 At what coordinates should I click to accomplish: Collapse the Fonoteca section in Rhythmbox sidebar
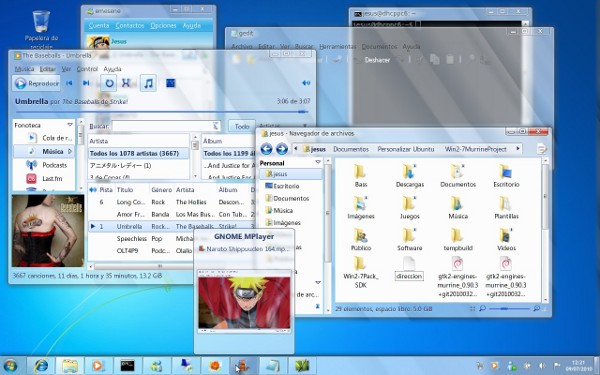tap(70, 125)
